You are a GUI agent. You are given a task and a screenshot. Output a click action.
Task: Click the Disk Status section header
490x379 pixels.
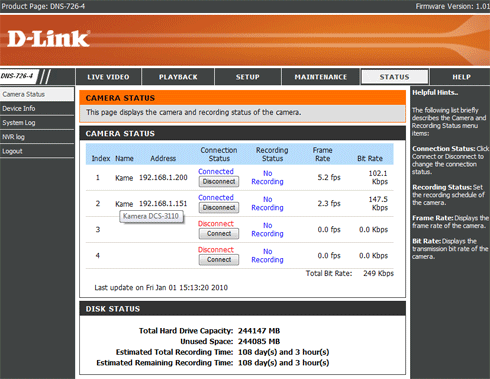point(243,309)
